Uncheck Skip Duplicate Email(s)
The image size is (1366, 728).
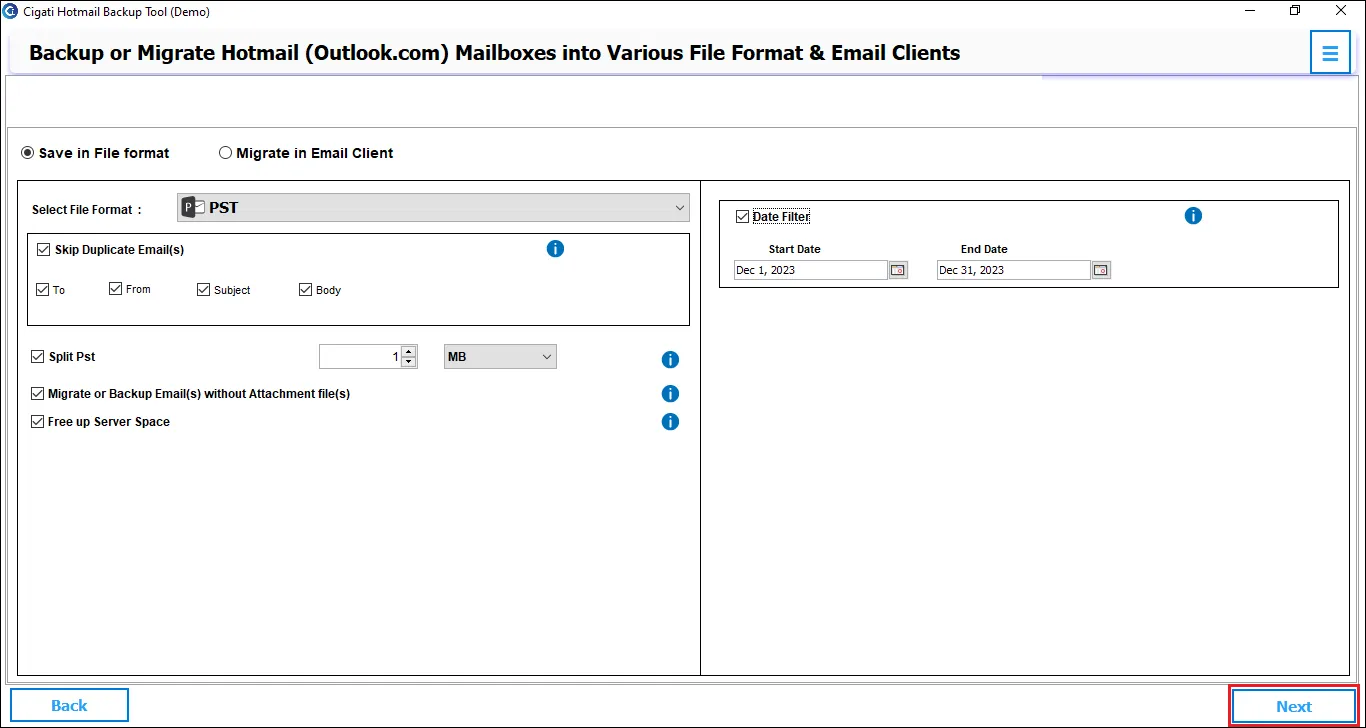[43, 250]
